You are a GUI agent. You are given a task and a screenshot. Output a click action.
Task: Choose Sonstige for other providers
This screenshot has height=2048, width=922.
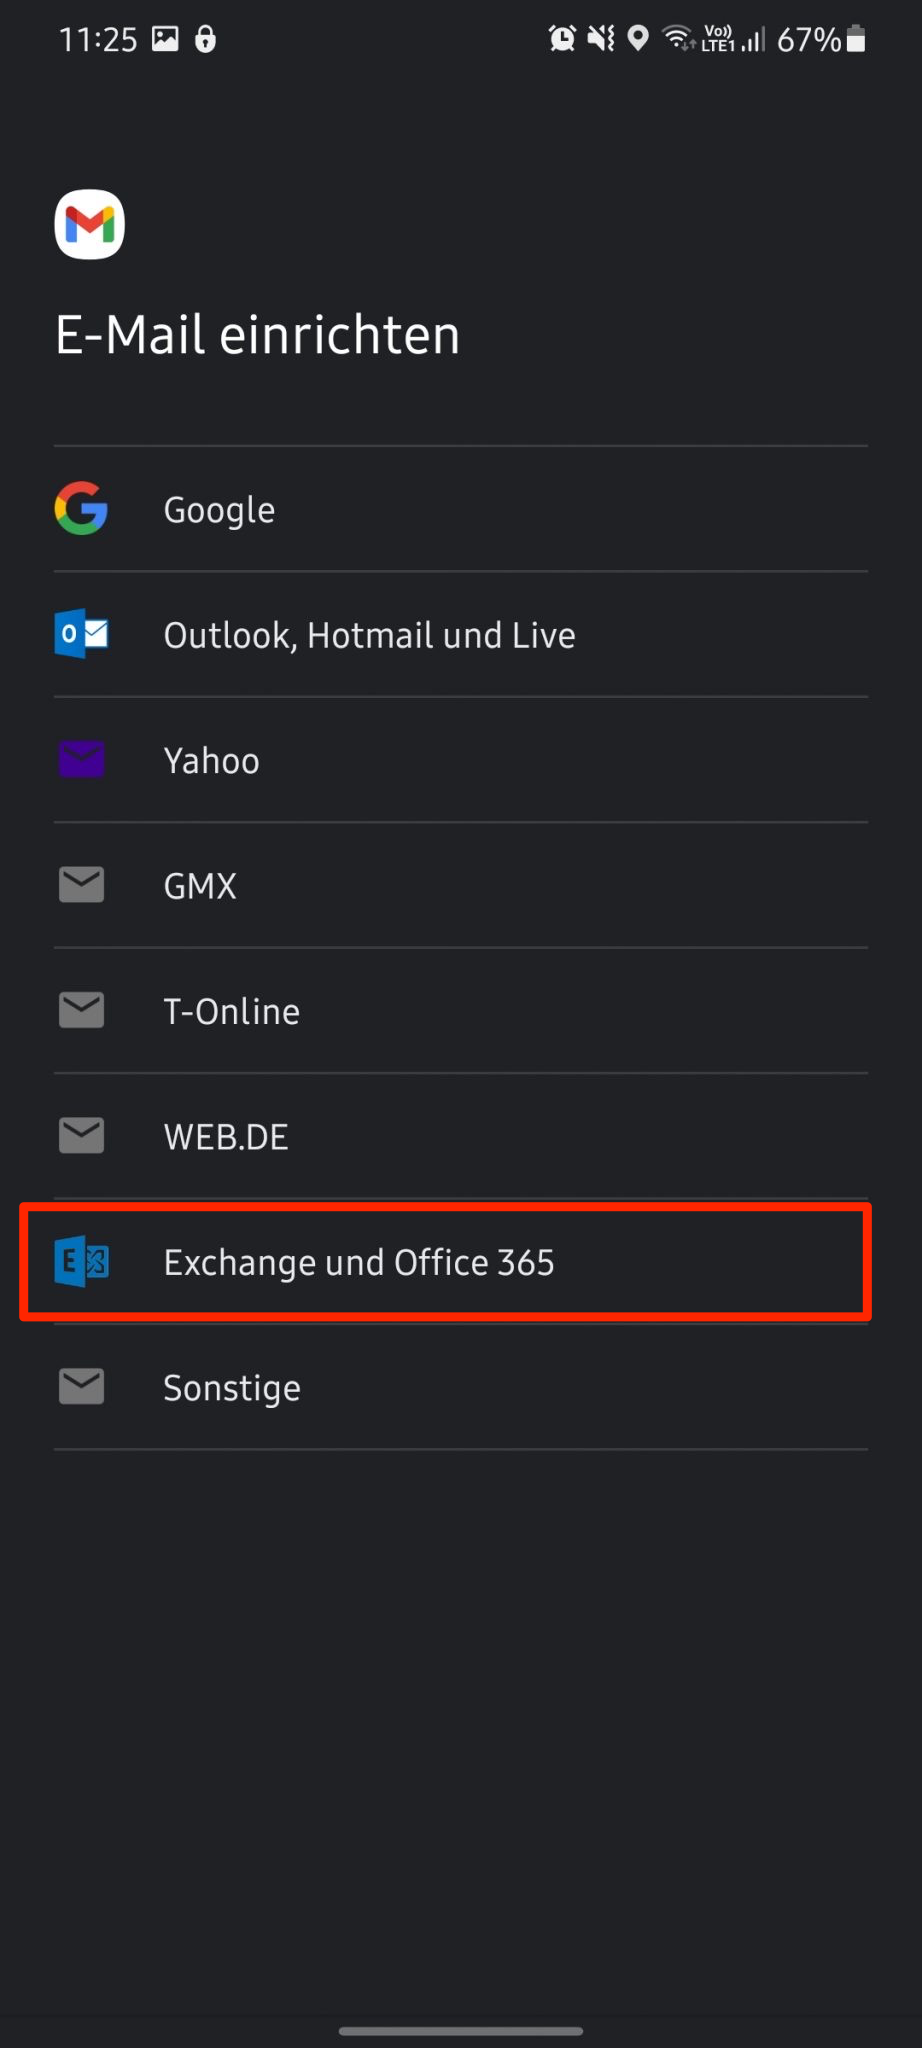[232, 1388]
